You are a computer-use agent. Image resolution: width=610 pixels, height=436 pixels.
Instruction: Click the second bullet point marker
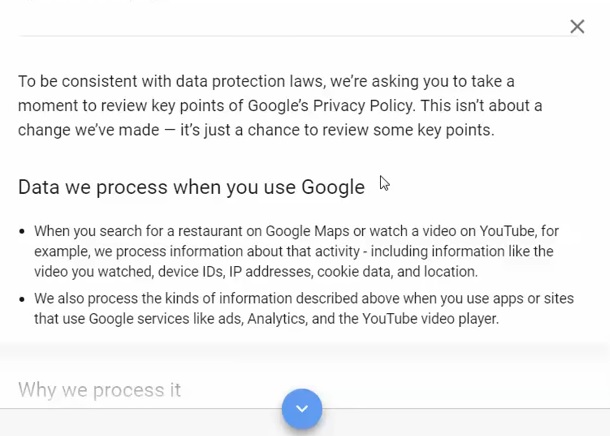(22, 299)
